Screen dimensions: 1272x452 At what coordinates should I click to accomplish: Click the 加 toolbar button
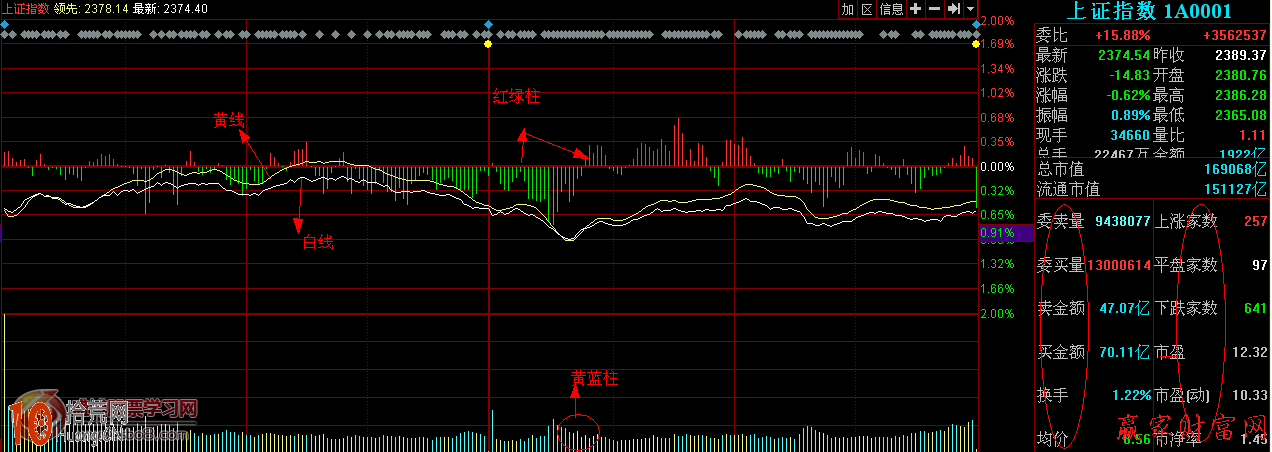tap(848, 9)
